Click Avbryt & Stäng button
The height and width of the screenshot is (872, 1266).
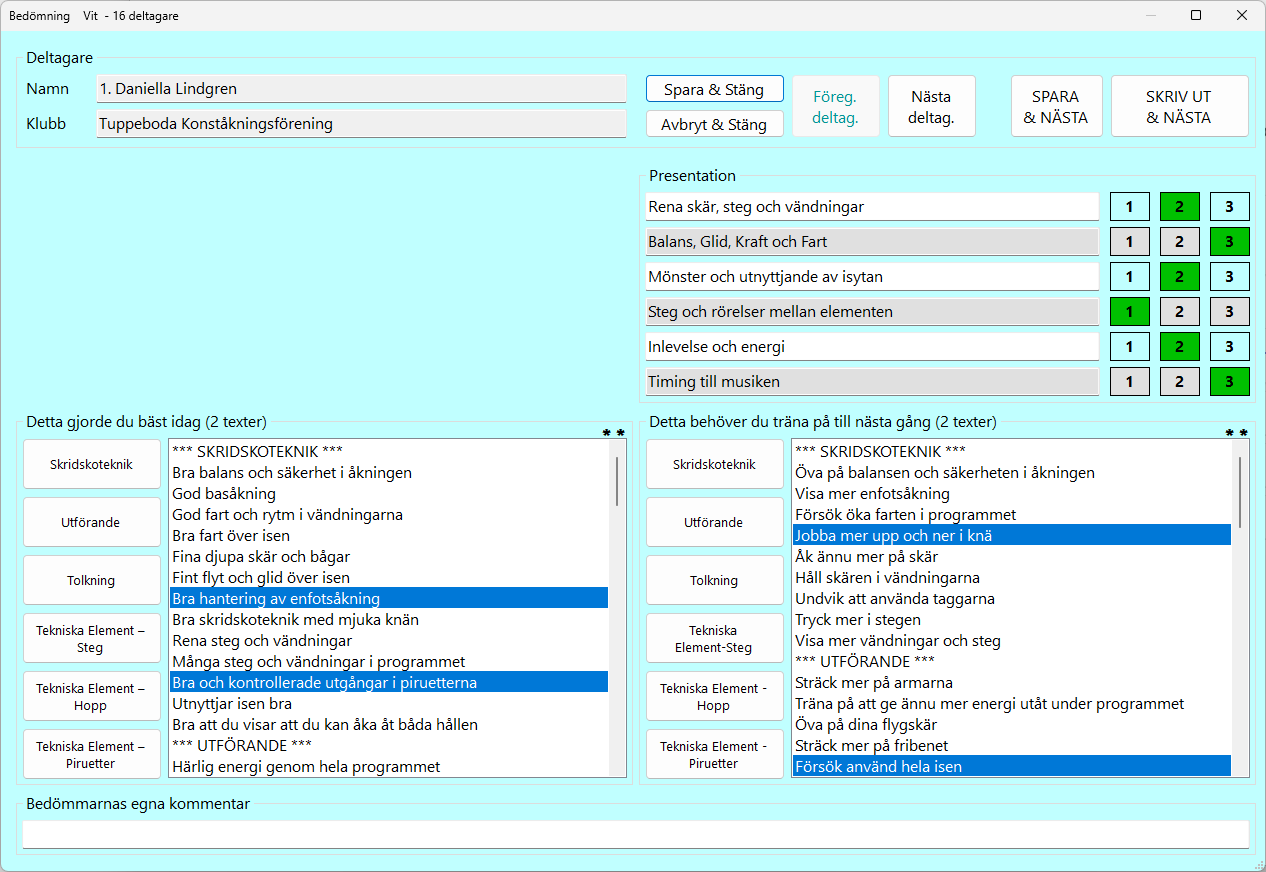click(714, 124)
